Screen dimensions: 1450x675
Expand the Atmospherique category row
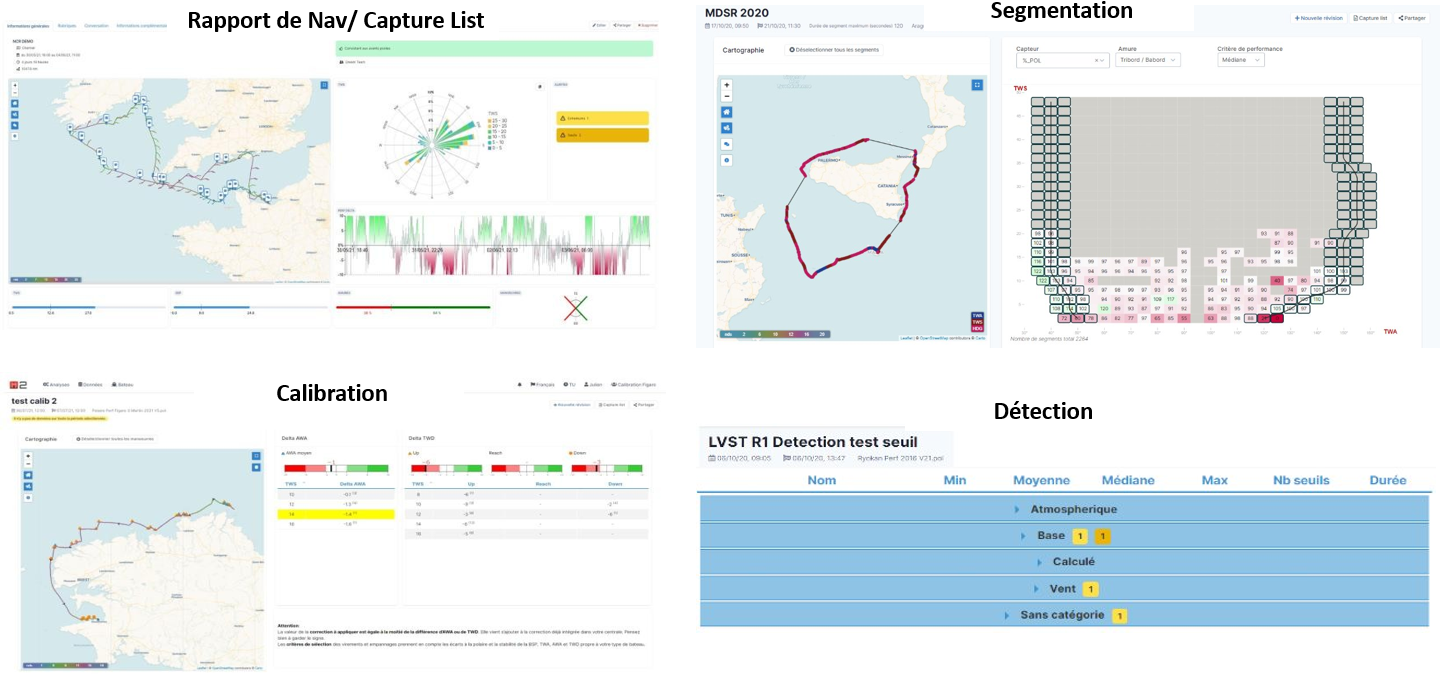tap(1063, 509)
